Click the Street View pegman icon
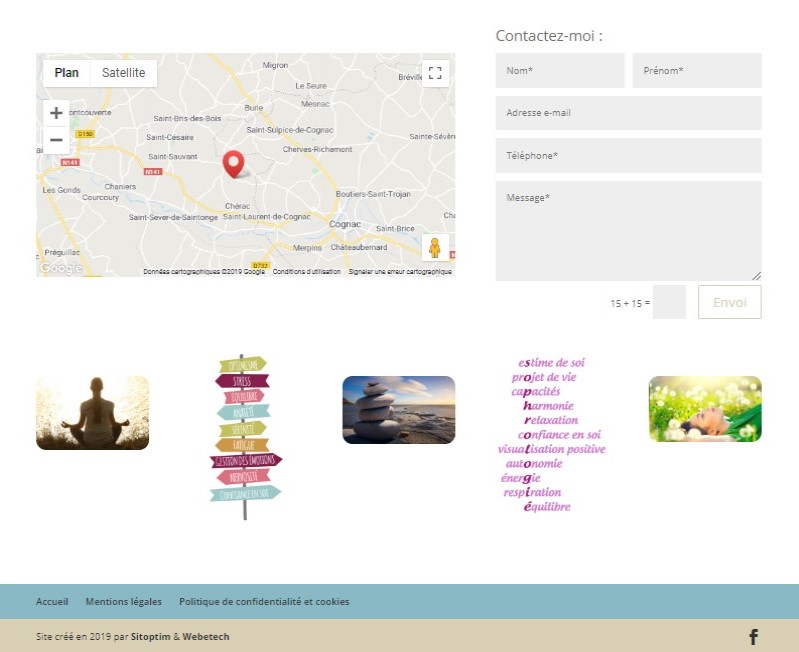 click(x=435, y=247)
